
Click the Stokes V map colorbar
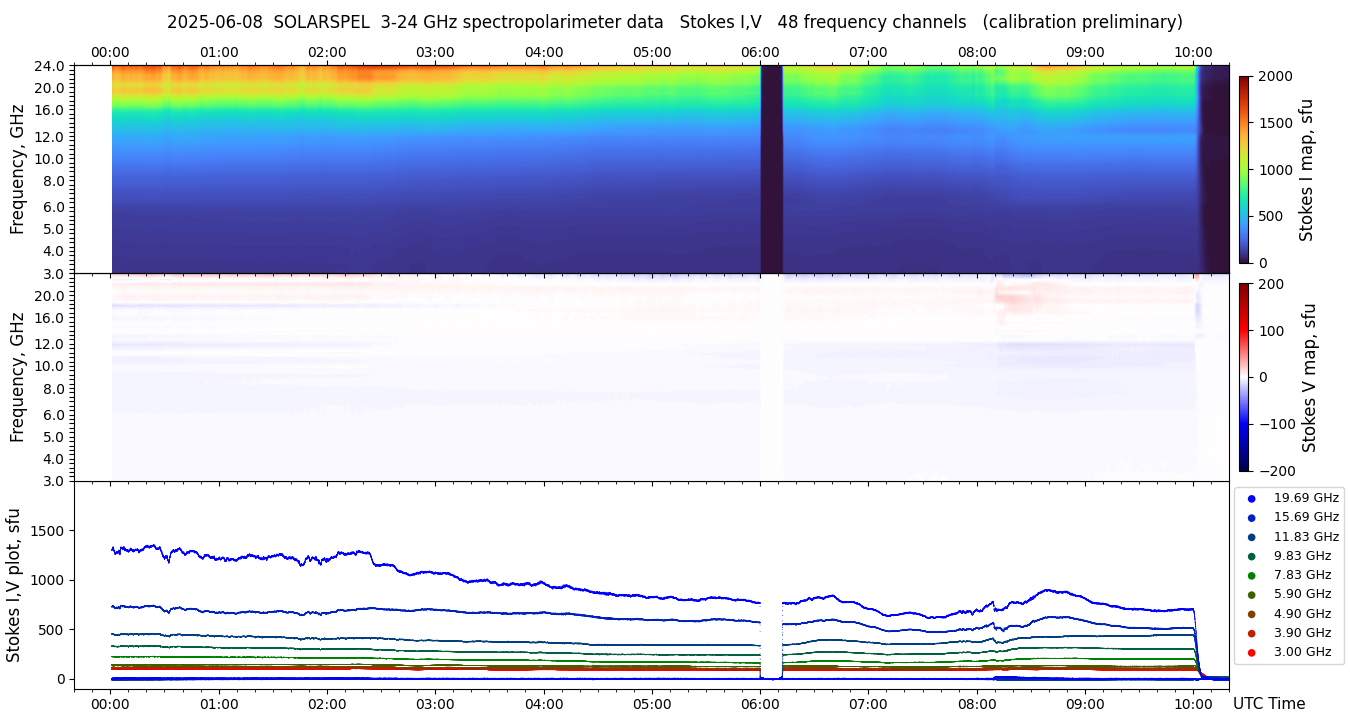(1244, 377)
